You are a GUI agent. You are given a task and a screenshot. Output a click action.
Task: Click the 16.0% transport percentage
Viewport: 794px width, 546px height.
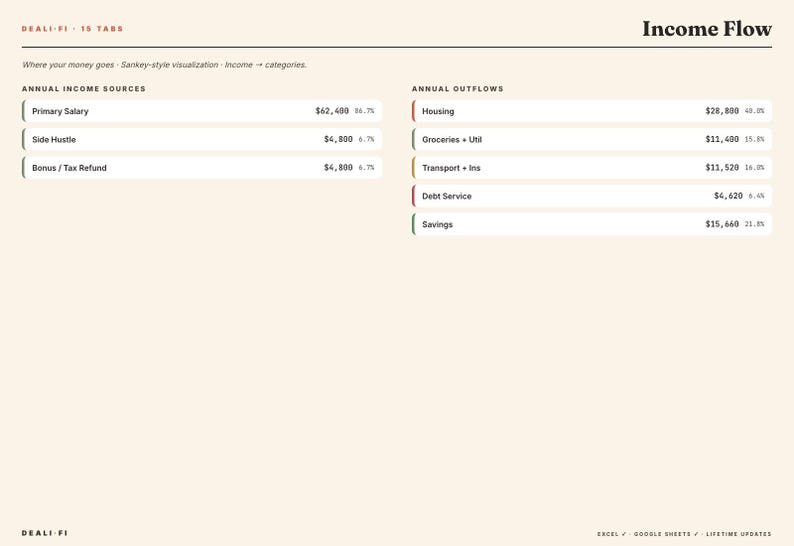755,168
